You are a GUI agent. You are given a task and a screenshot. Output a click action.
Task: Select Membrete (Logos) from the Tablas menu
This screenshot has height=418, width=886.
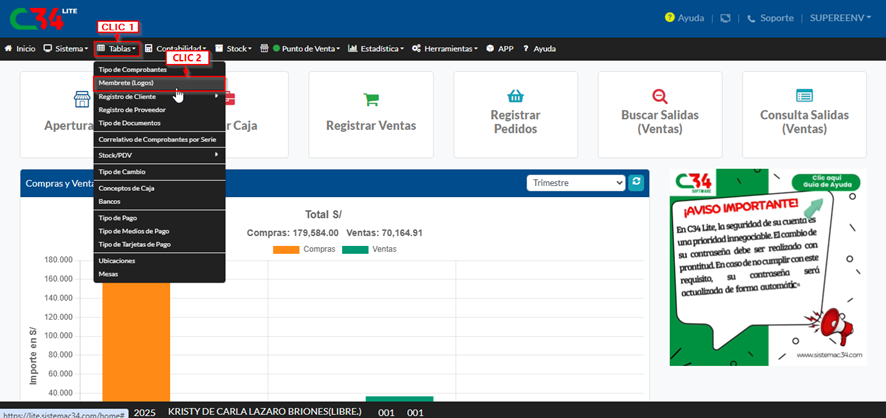click(x=133, y=82)
